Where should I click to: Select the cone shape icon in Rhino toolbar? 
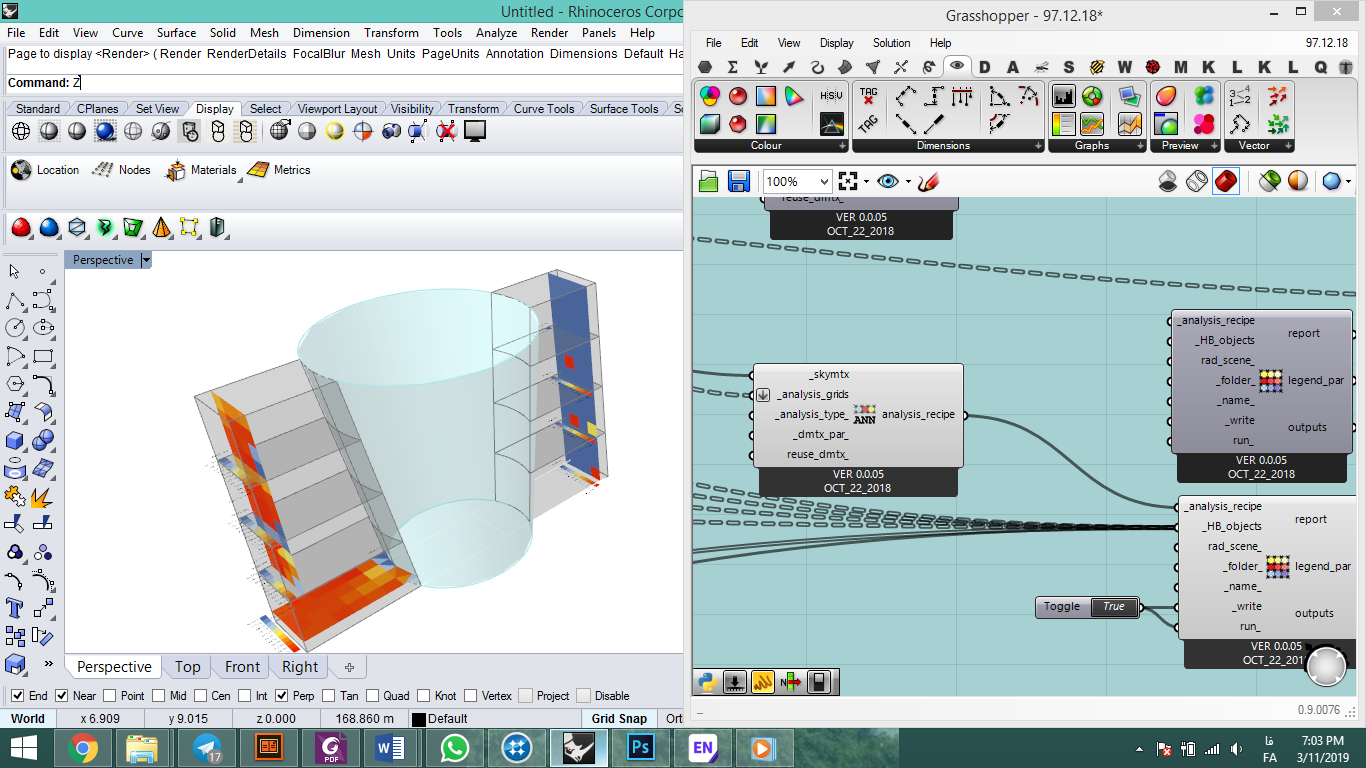point(162,229)
